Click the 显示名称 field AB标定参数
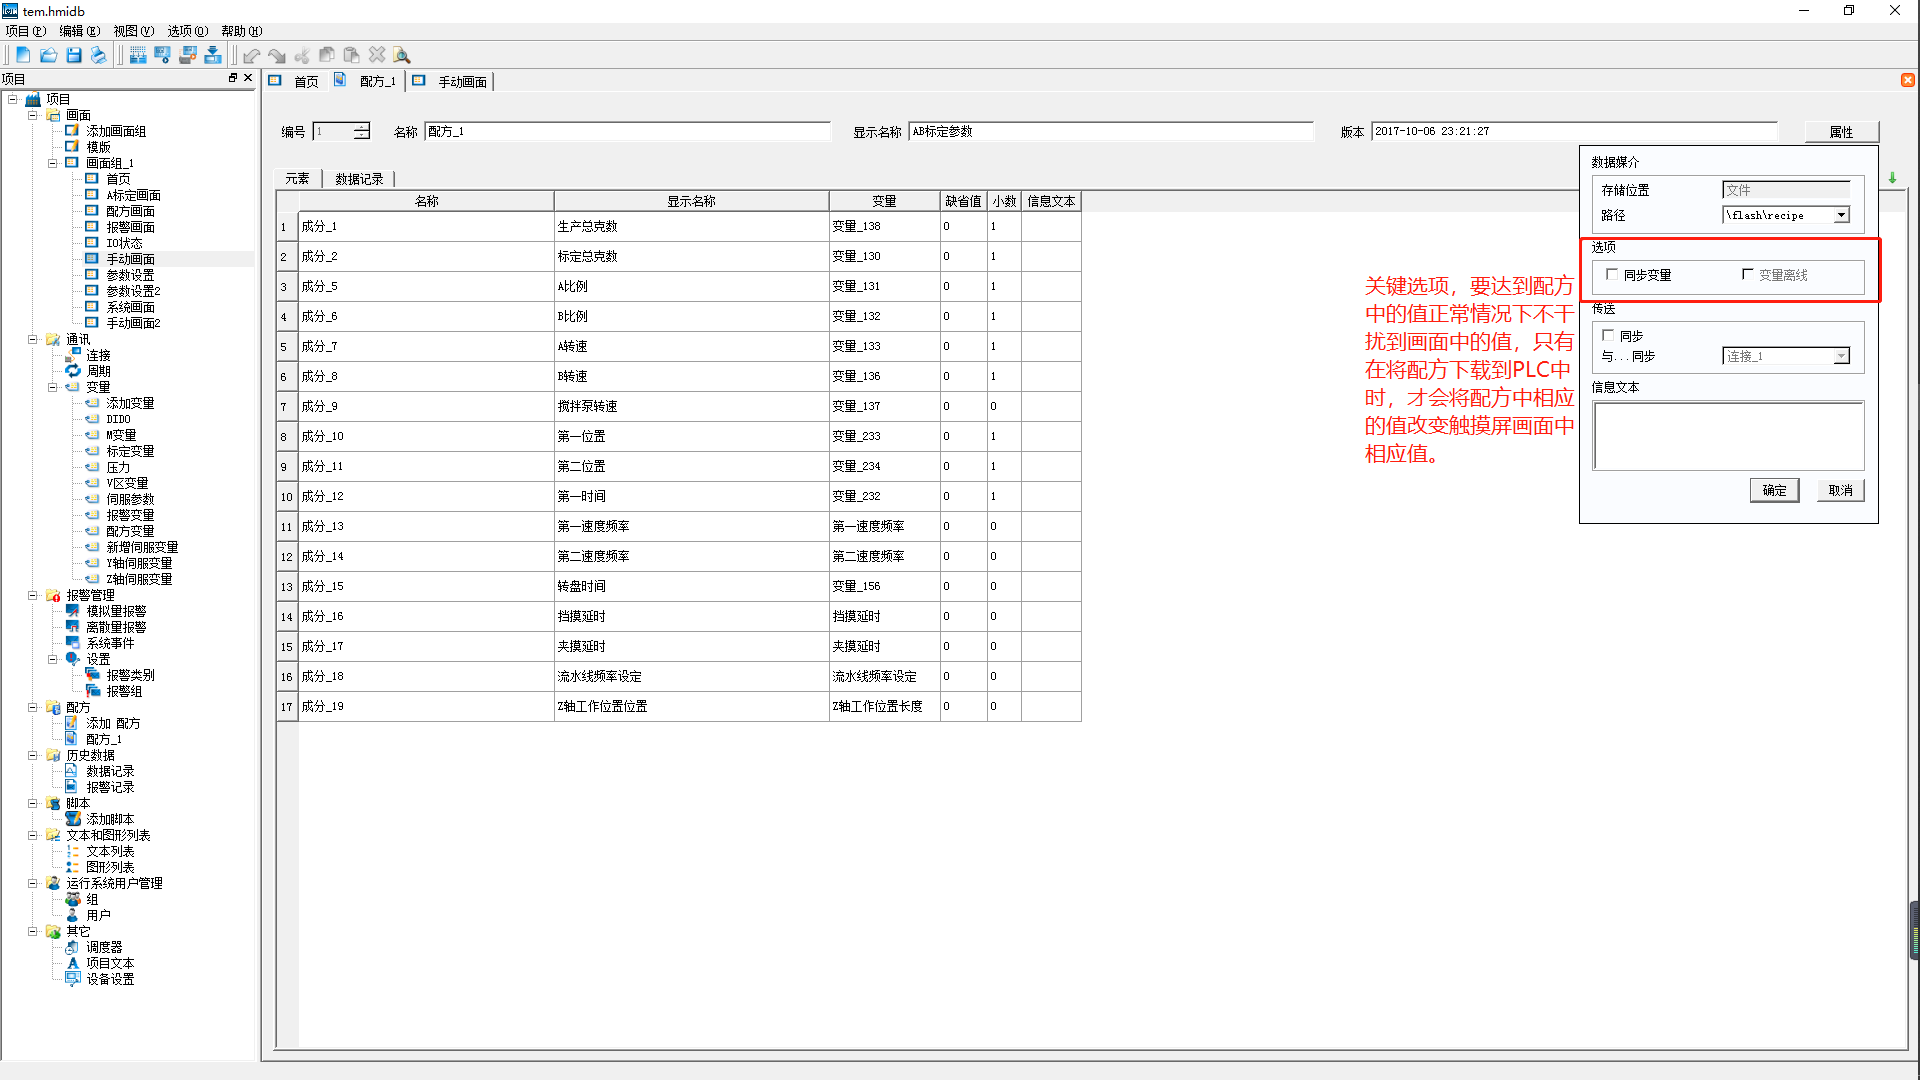 click(x=1111, y=131)
